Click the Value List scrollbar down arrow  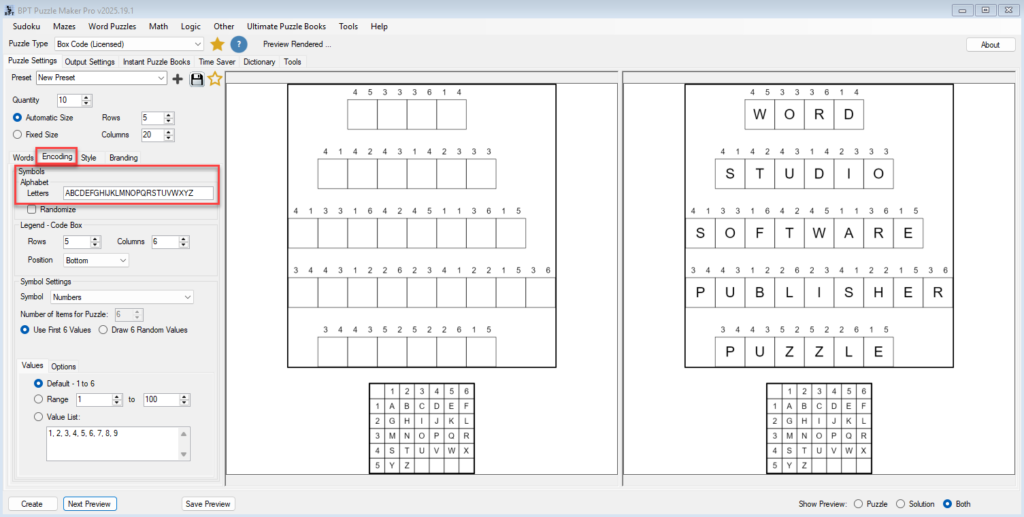click(x=184, y=454)
